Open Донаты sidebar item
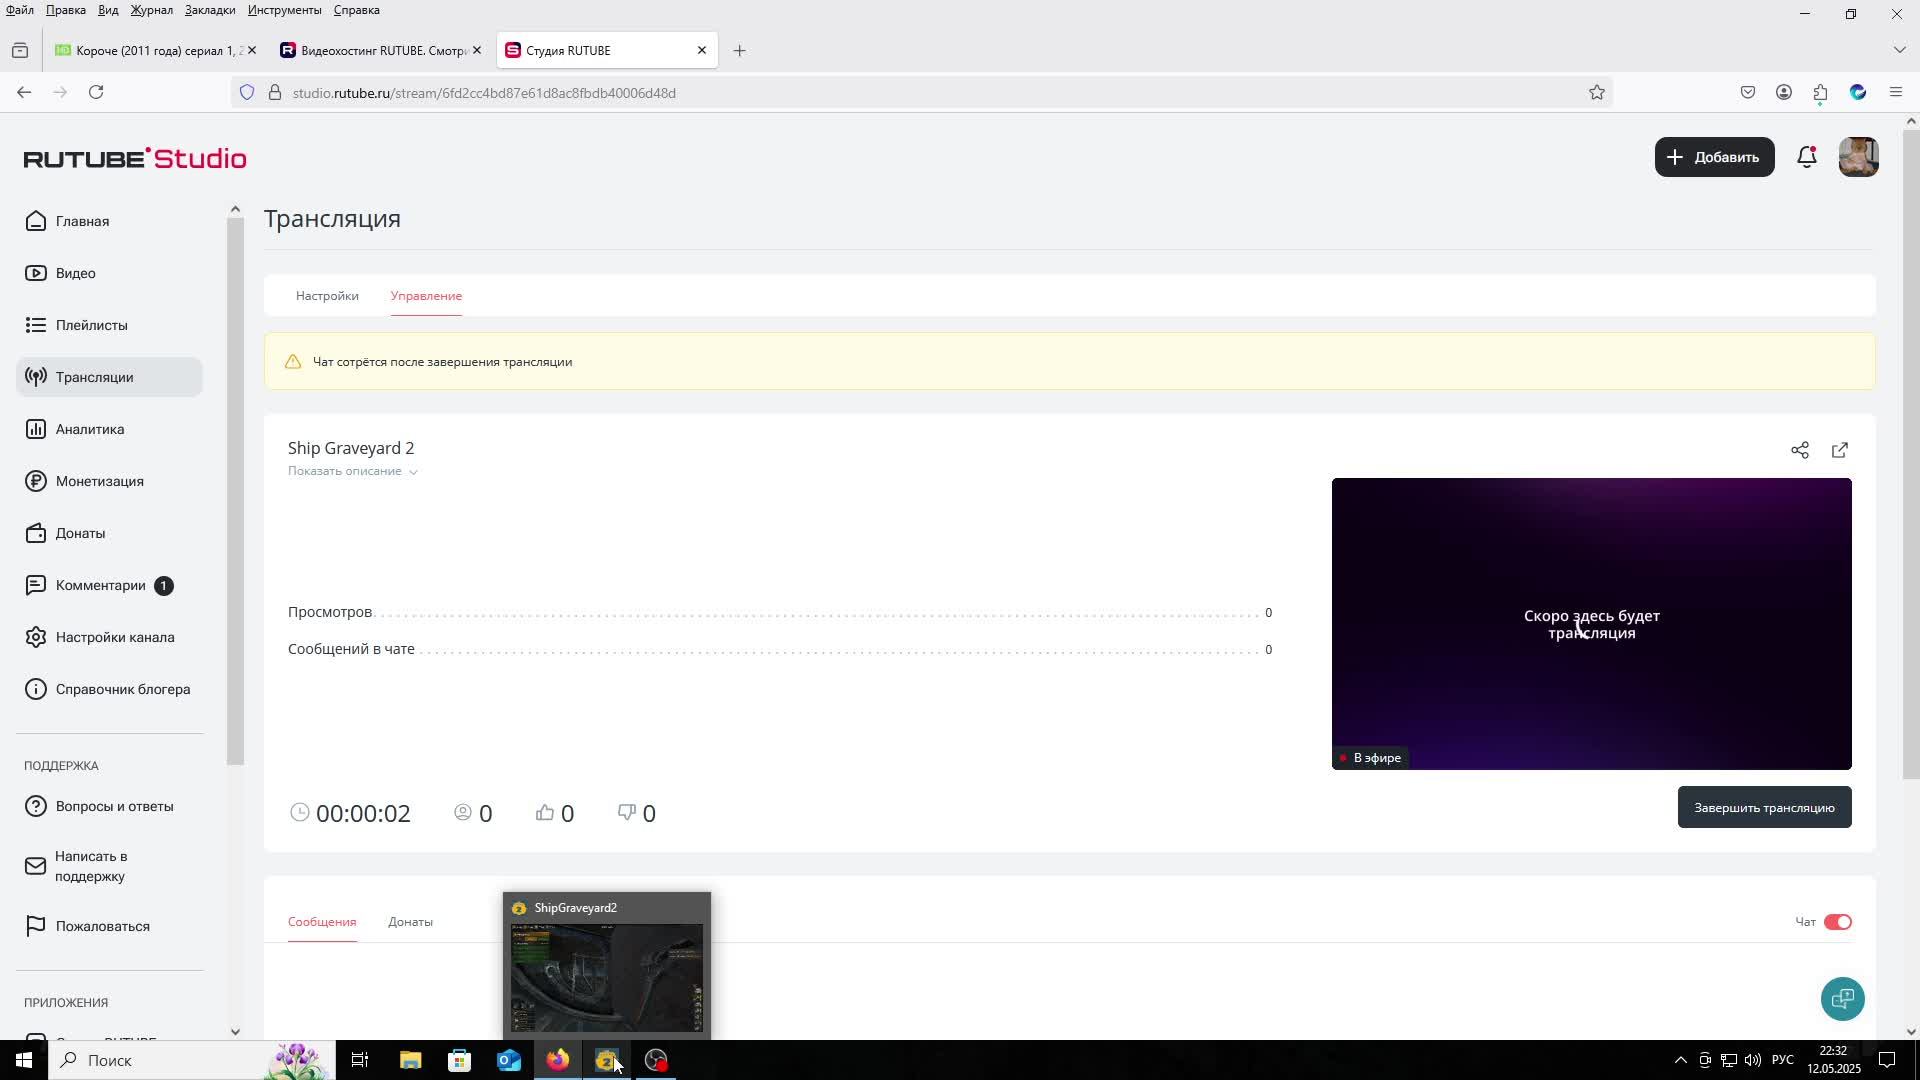The width and height of the screenshot is (1920, 1080). (80, 533)
